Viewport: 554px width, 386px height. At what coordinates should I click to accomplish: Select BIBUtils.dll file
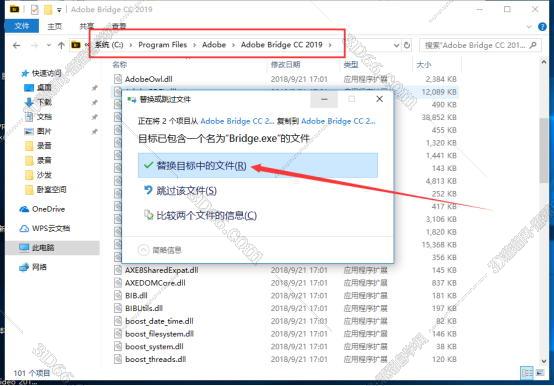click(143, 308)
